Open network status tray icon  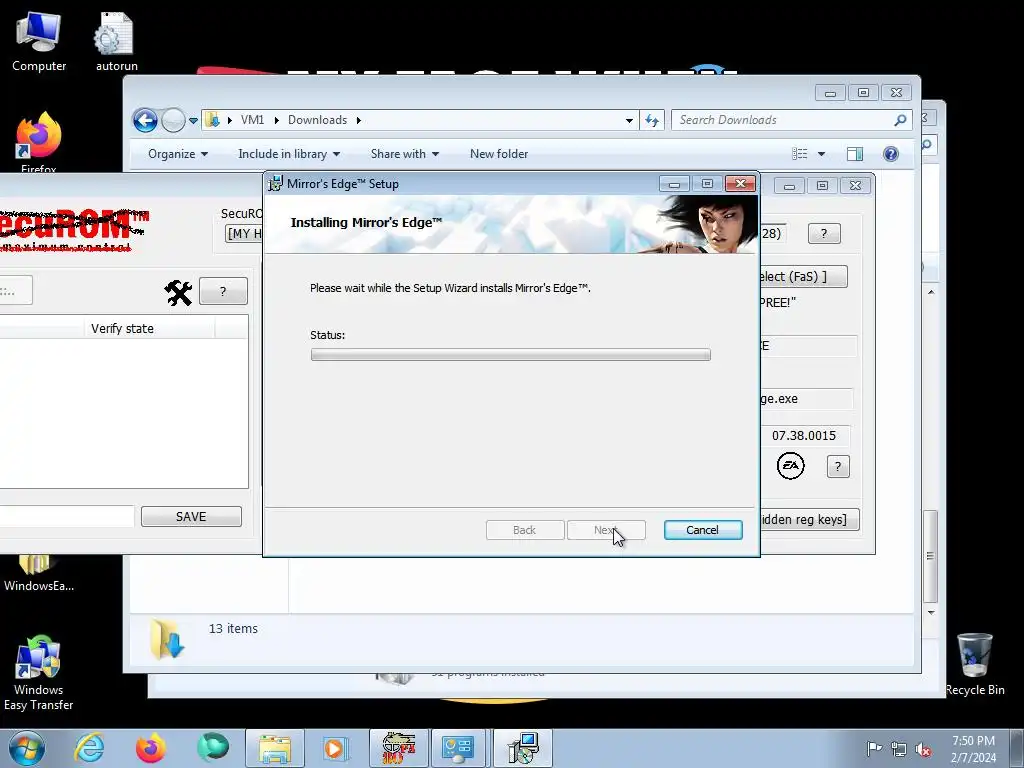(899, 749)
